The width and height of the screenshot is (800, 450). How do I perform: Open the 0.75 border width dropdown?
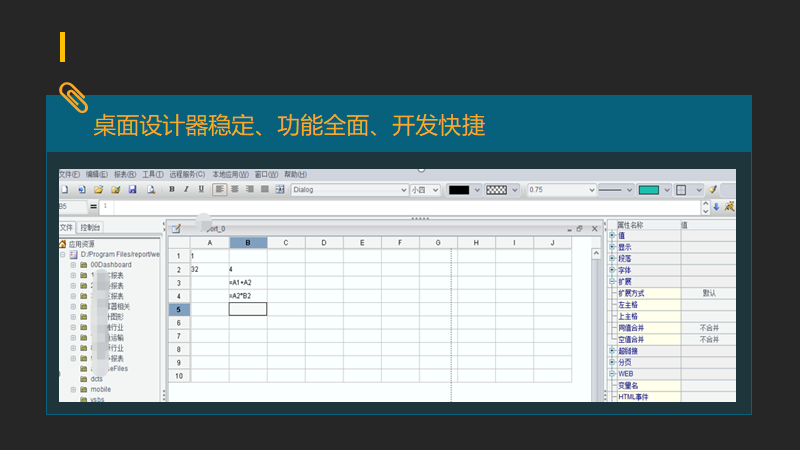tap(561, 190)
